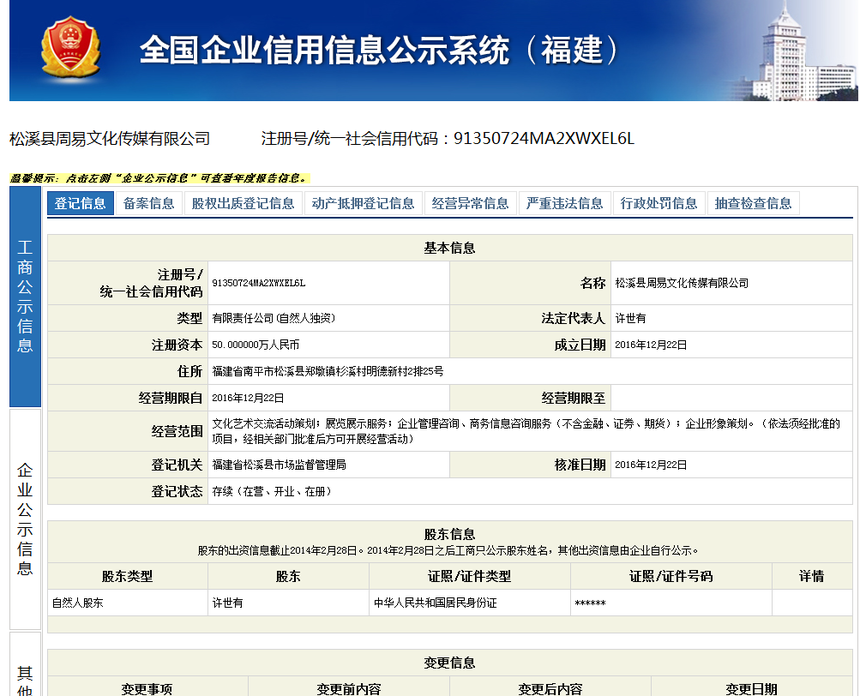
Task: Click the 登记机关 label cell
Action: [127, 465]
